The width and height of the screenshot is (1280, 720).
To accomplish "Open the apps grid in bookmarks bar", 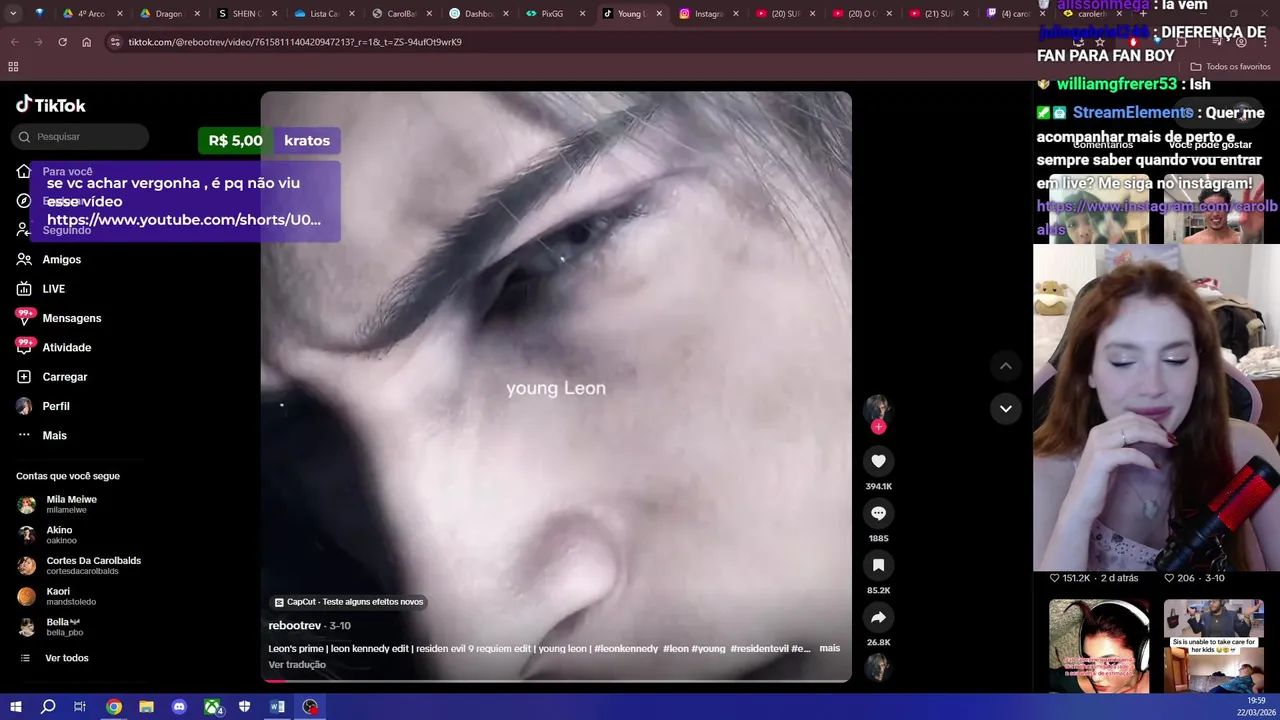I will tap(13, 67).
